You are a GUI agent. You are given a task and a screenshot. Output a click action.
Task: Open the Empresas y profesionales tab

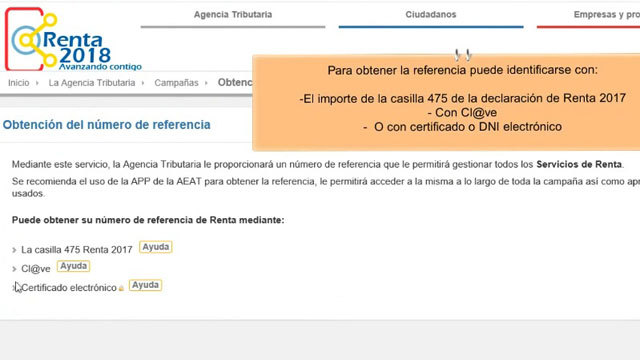coord(607,15)
